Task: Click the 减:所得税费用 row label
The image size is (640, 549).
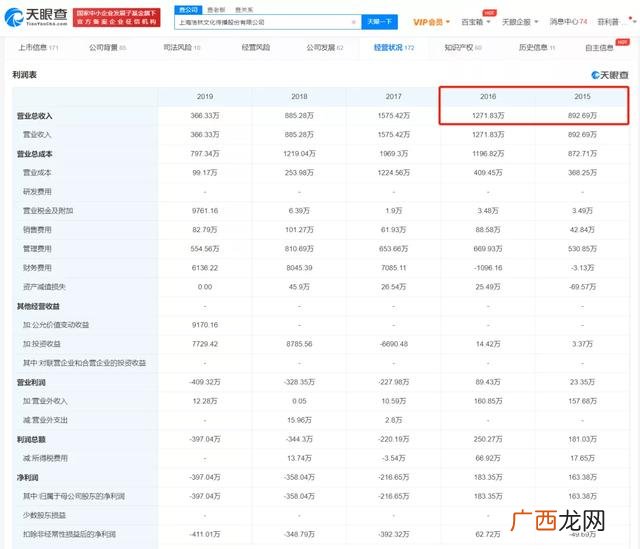Action: (45, 458)
